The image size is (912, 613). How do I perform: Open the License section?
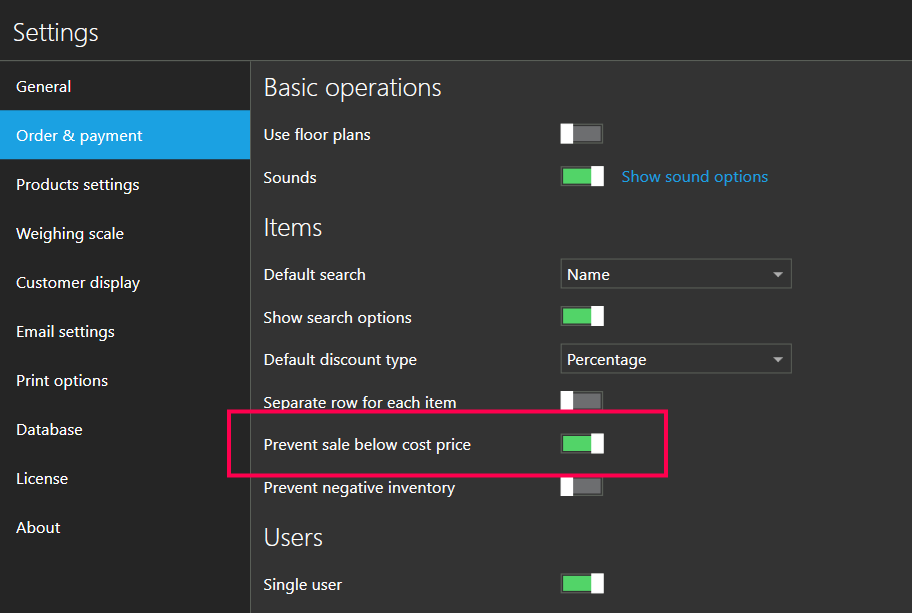pyautogui.click(x=42, y=479)
